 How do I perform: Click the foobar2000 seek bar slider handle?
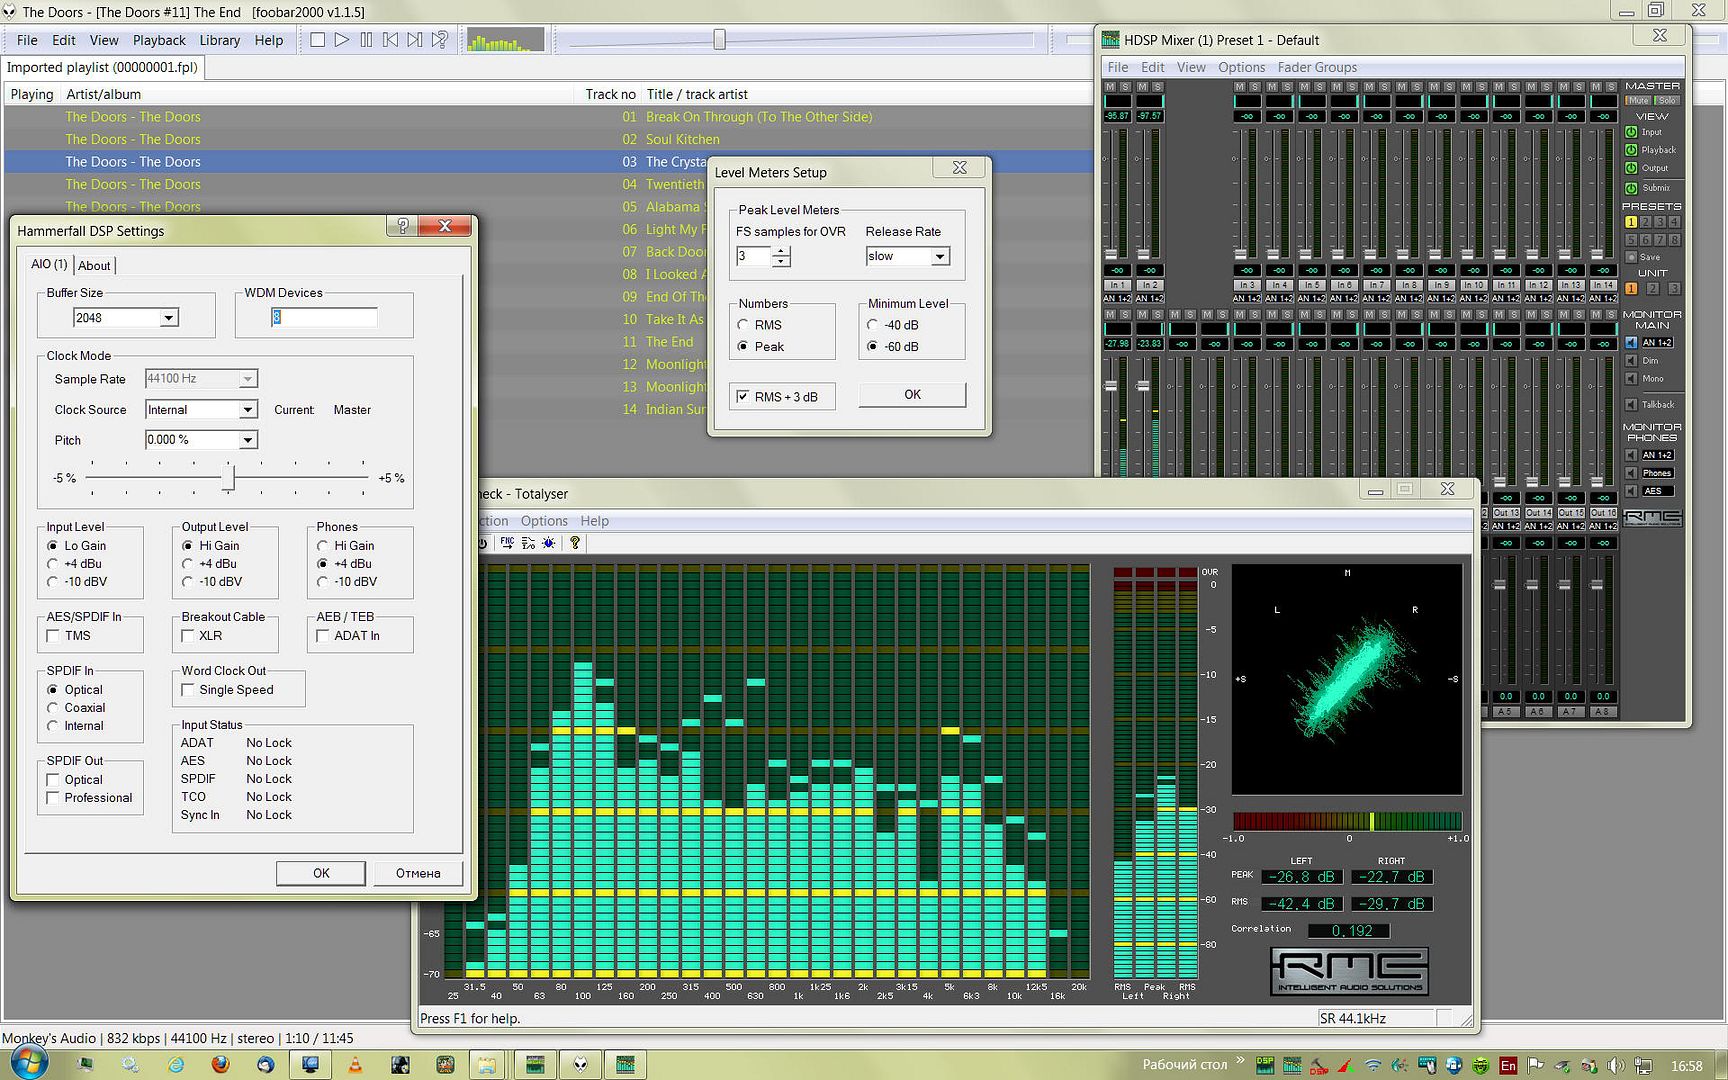[719, 40]
